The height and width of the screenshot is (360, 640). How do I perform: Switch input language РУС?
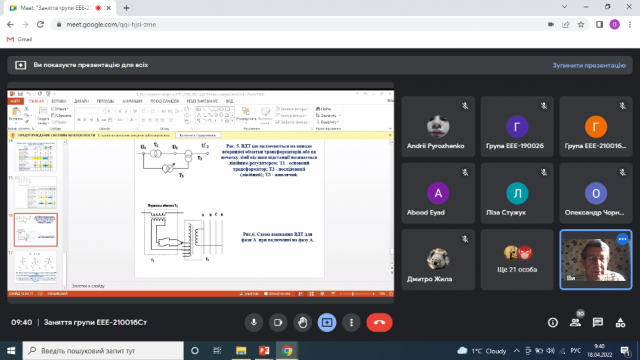coord(576,351)
